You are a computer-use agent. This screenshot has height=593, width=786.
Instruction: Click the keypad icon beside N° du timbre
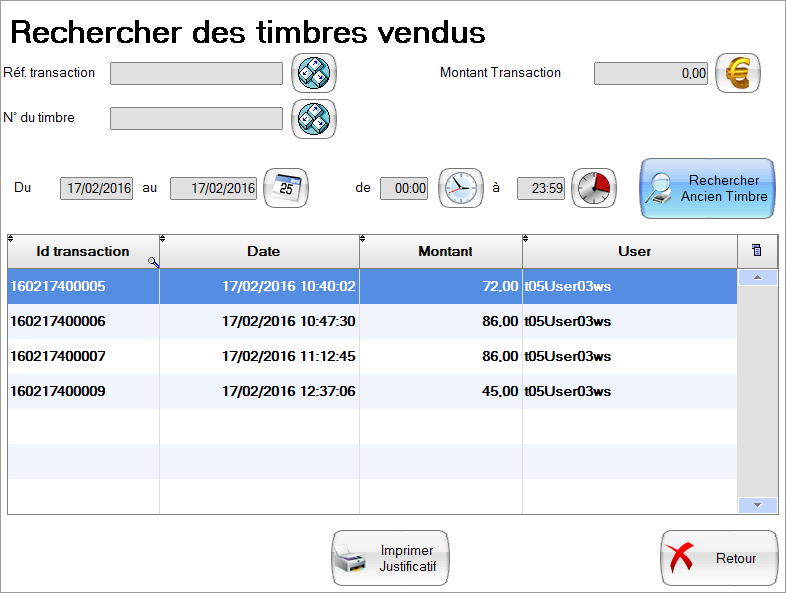313,119
